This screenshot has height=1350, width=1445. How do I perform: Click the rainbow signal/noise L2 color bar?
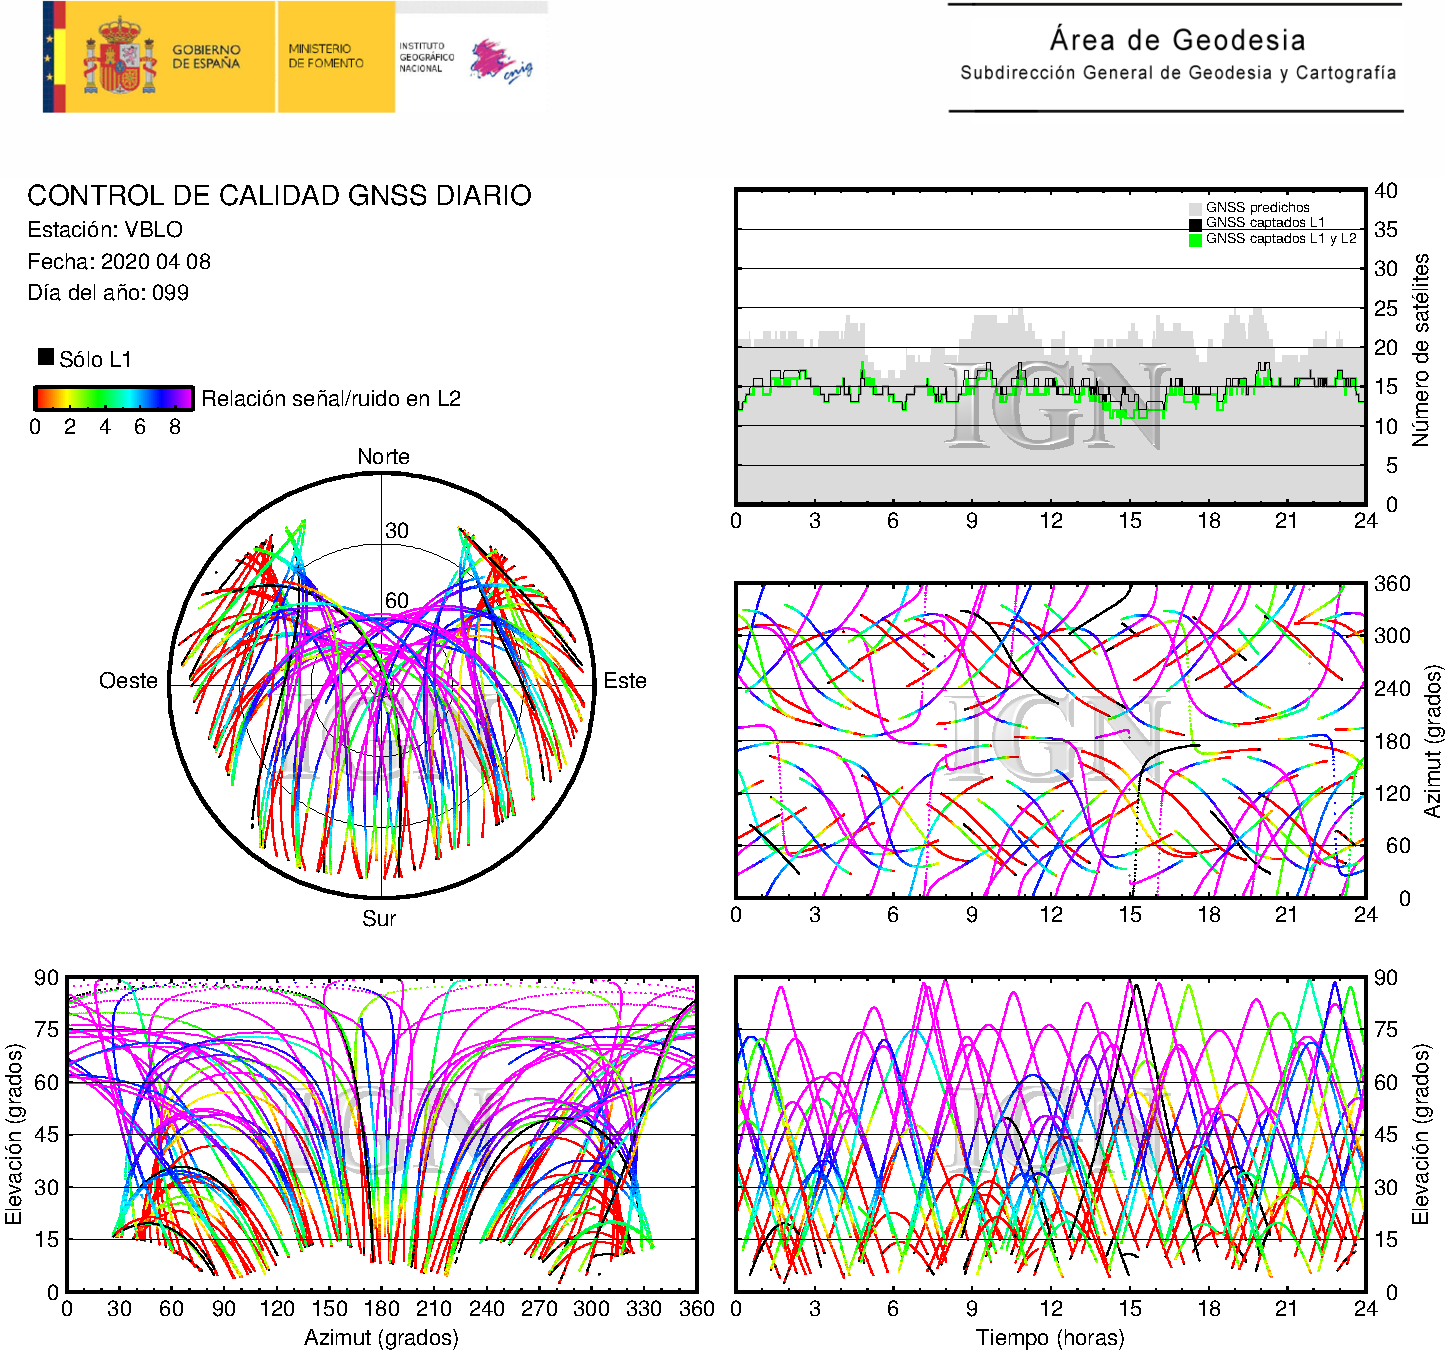tap(113, 398)
